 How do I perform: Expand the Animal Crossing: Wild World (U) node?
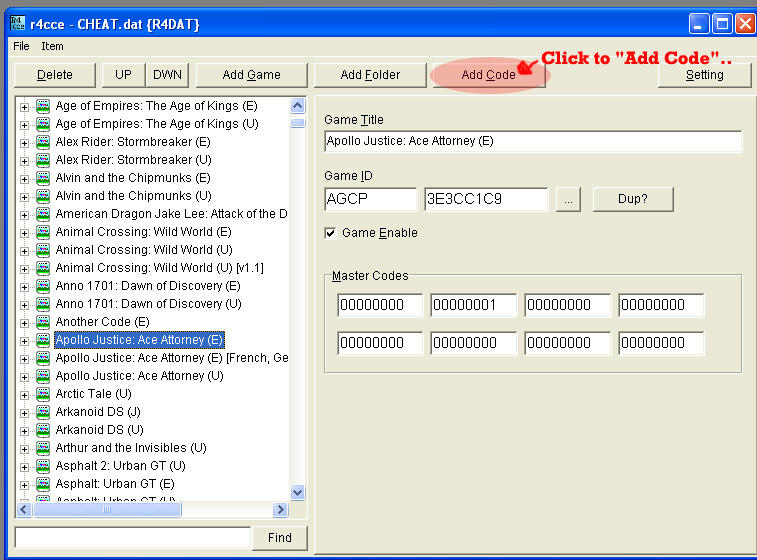(x=24, y=251)
